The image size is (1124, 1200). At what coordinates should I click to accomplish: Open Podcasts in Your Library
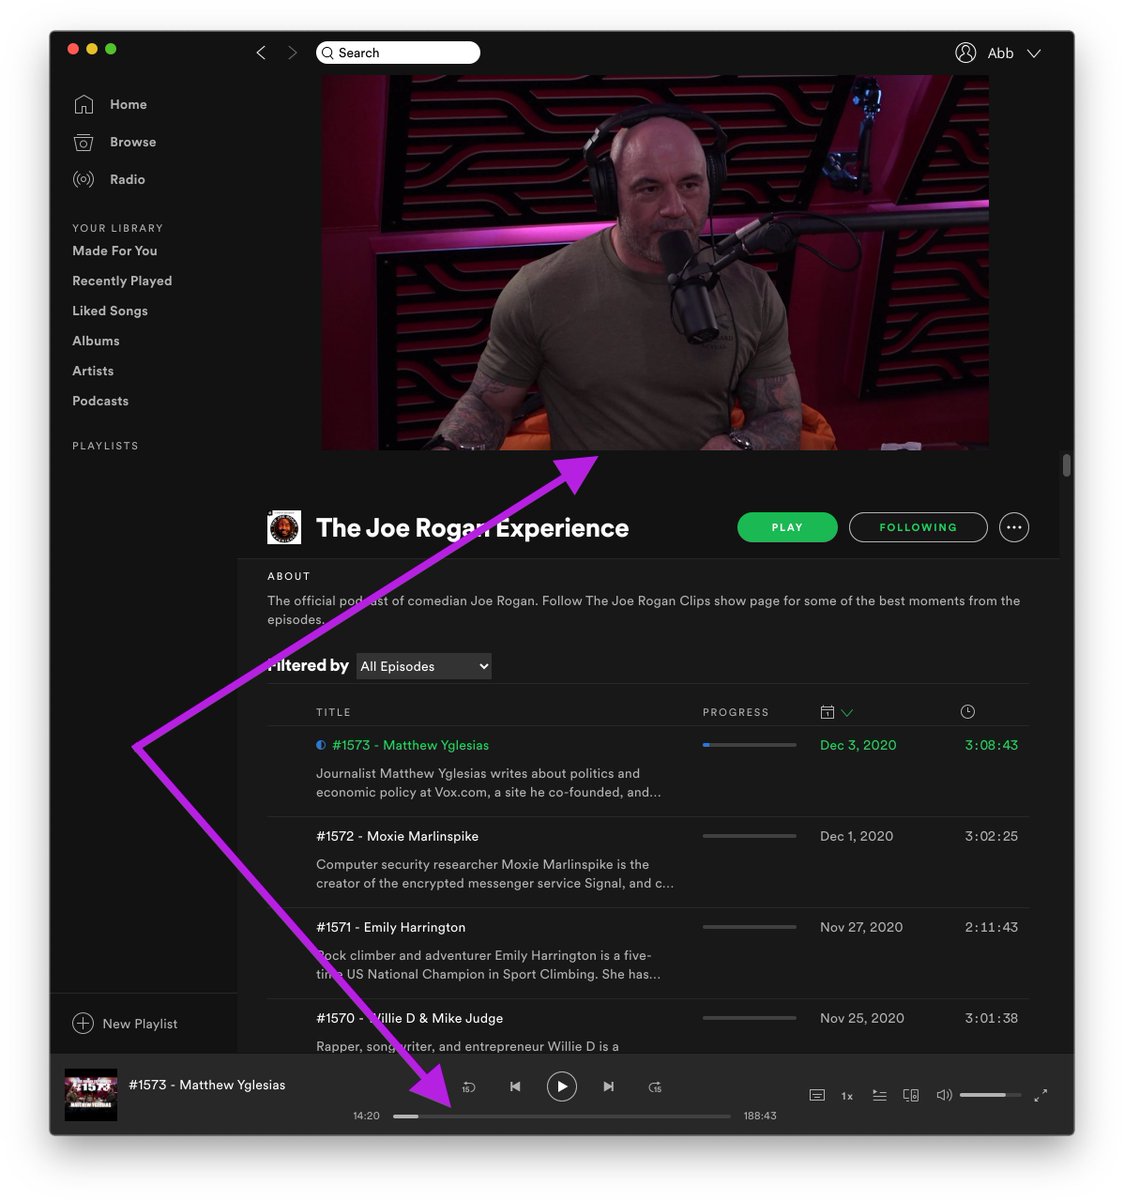coord(100,401)
